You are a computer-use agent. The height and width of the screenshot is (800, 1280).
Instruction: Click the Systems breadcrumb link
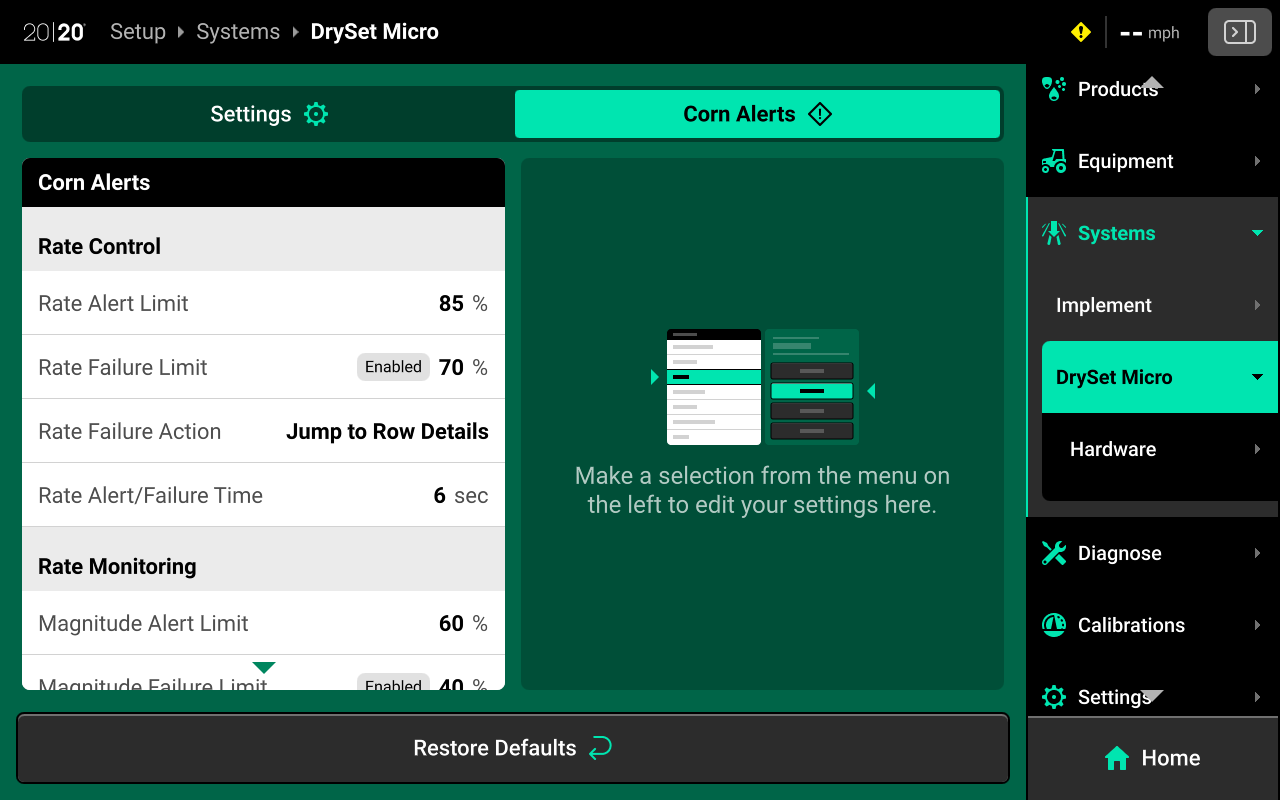click(x=238, y=32)
